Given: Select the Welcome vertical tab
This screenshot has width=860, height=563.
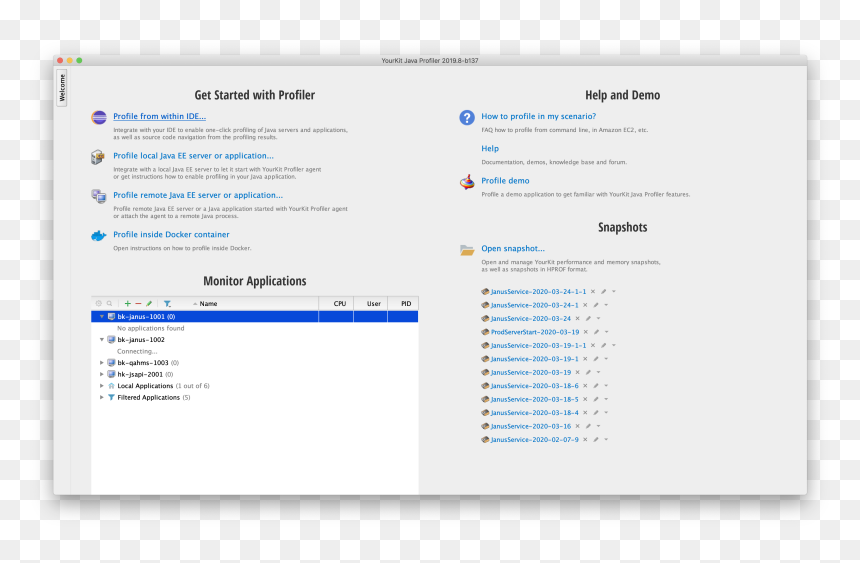Looking at the screenshot, I should click(x=62, y=88).
